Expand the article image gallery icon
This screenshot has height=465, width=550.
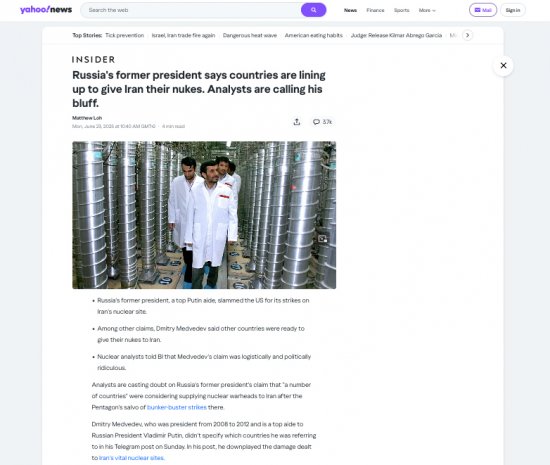tap(322, 239)
